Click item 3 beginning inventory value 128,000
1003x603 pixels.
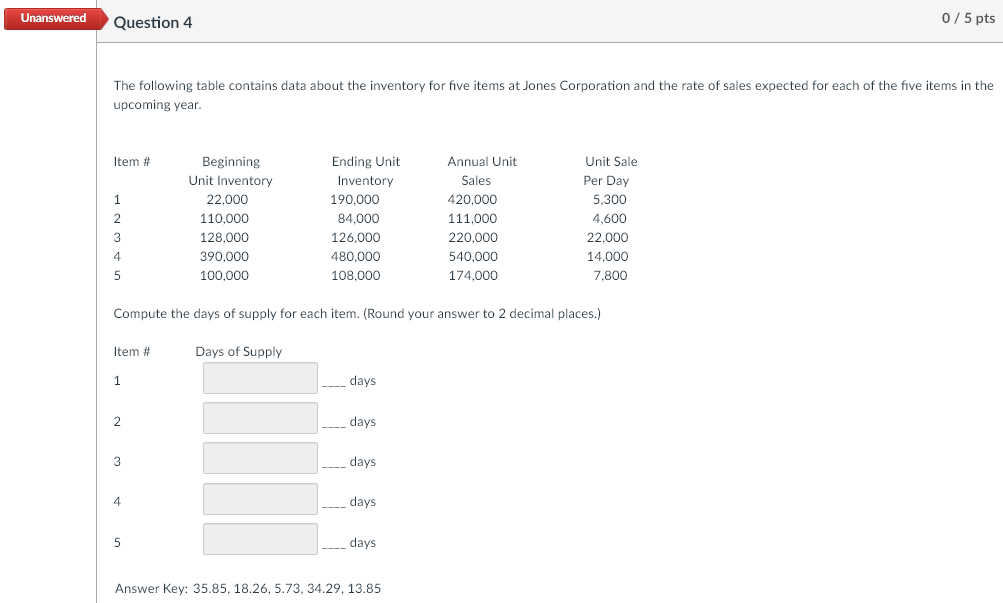click(x=224, y=238)
